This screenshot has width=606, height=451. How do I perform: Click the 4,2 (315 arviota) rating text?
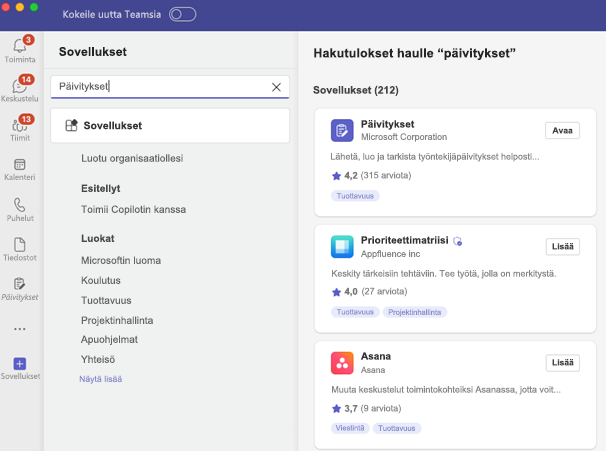378,175
